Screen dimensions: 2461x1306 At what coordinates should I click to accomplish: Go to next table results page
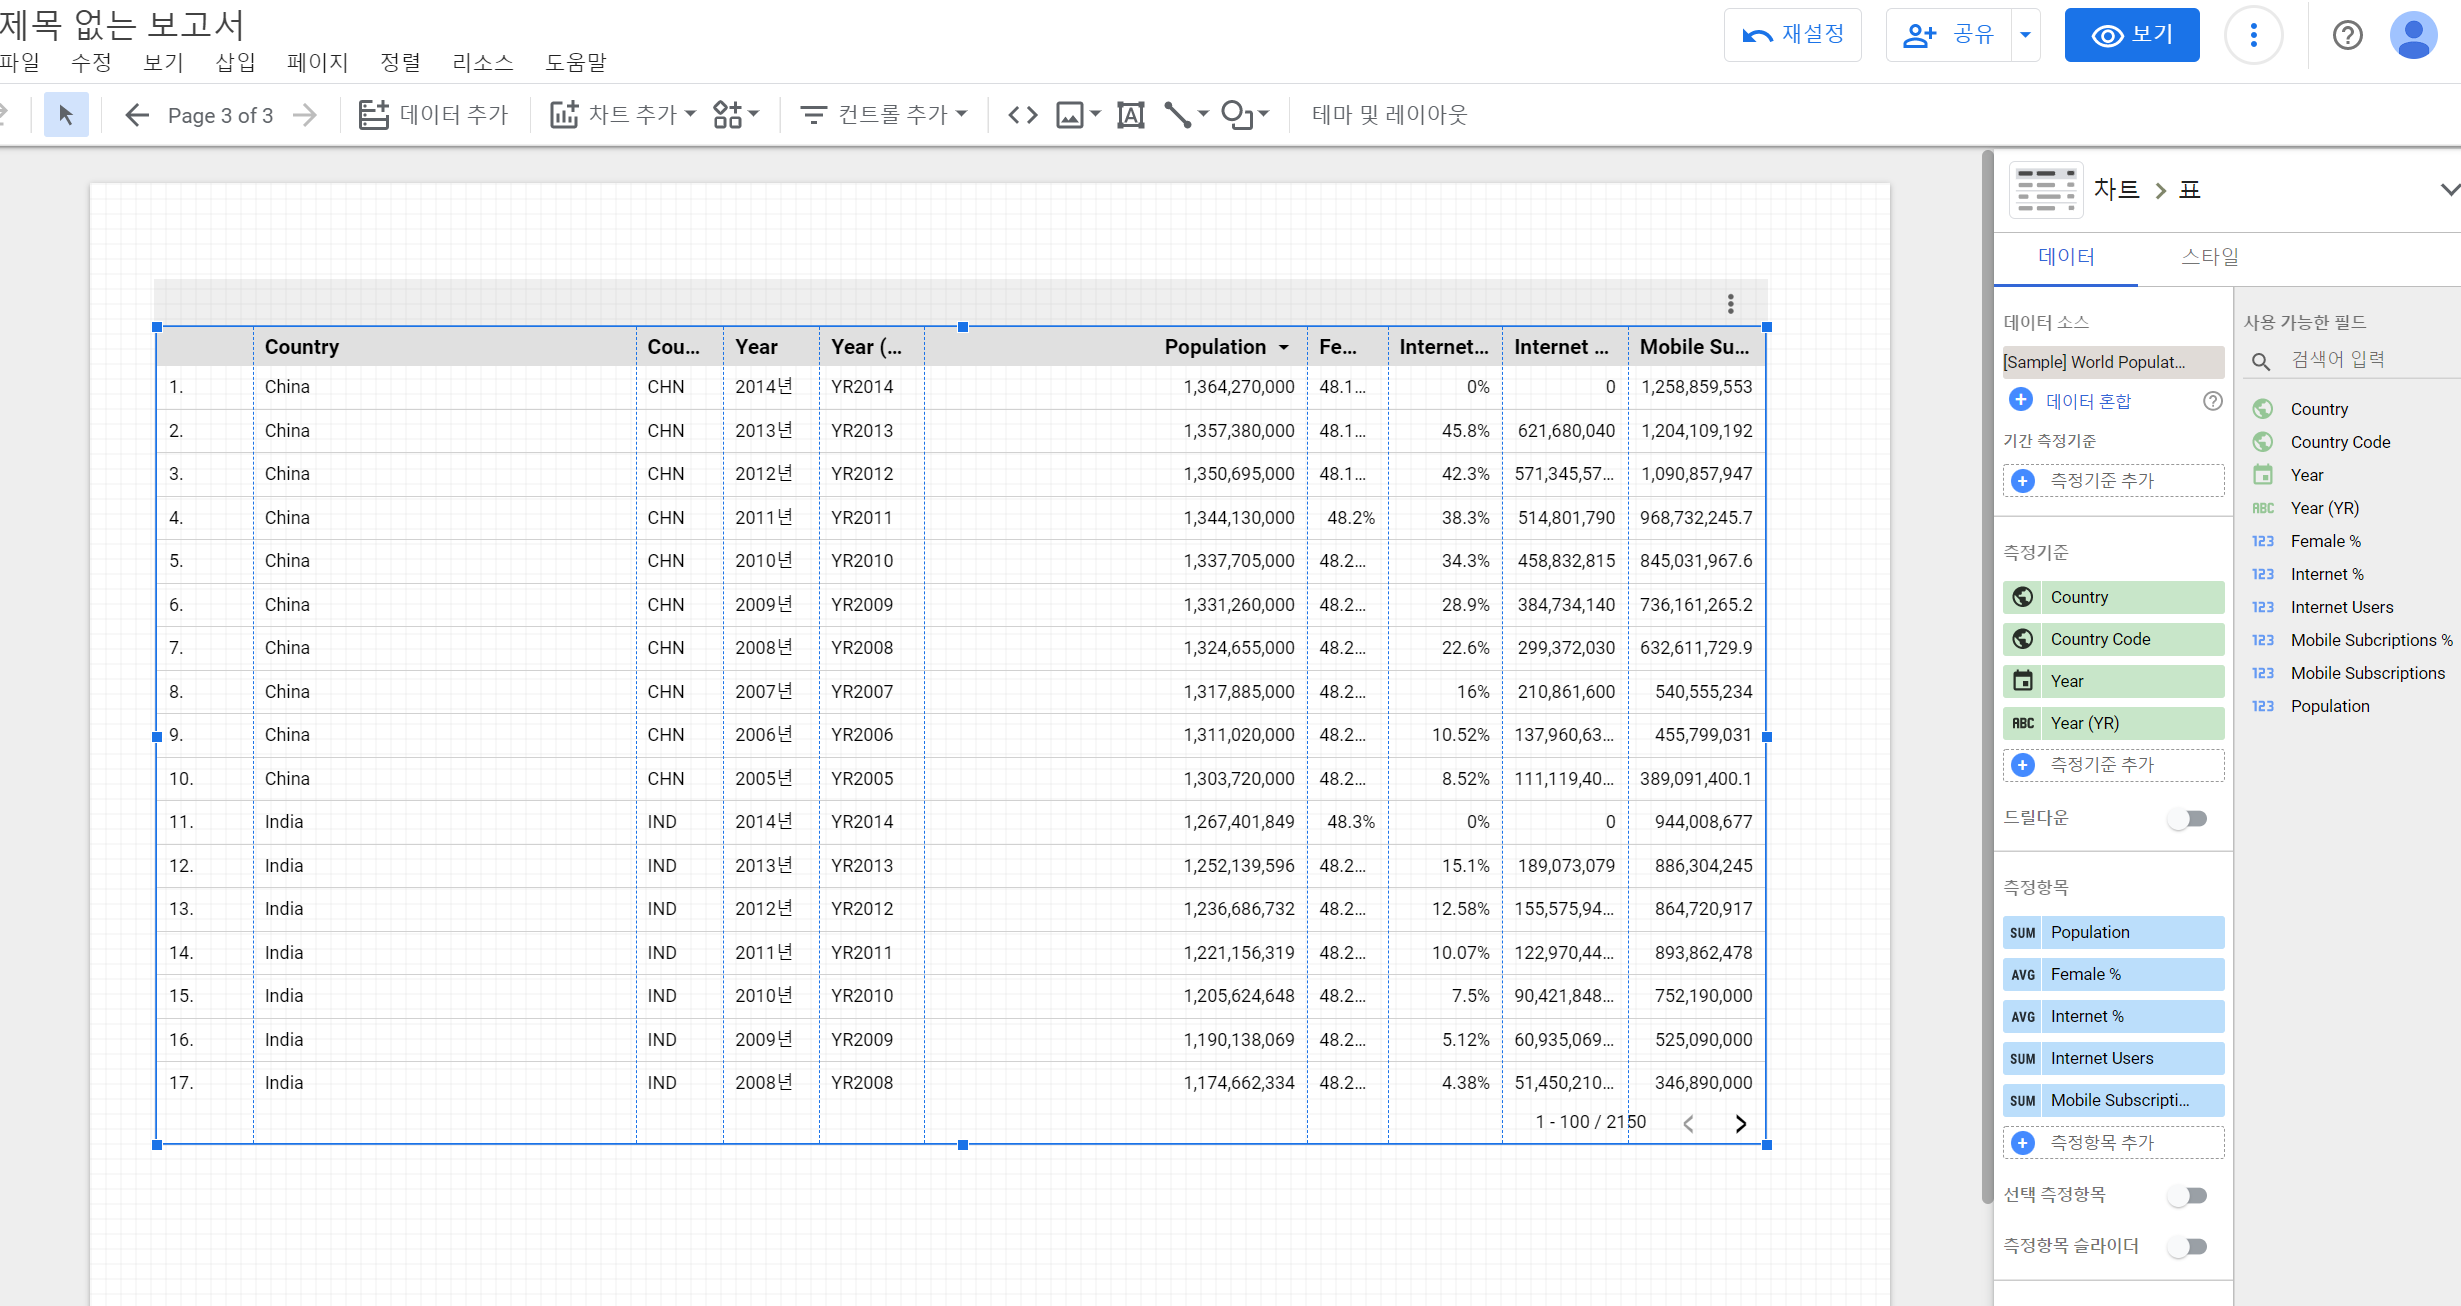tap(1740, 1123)
